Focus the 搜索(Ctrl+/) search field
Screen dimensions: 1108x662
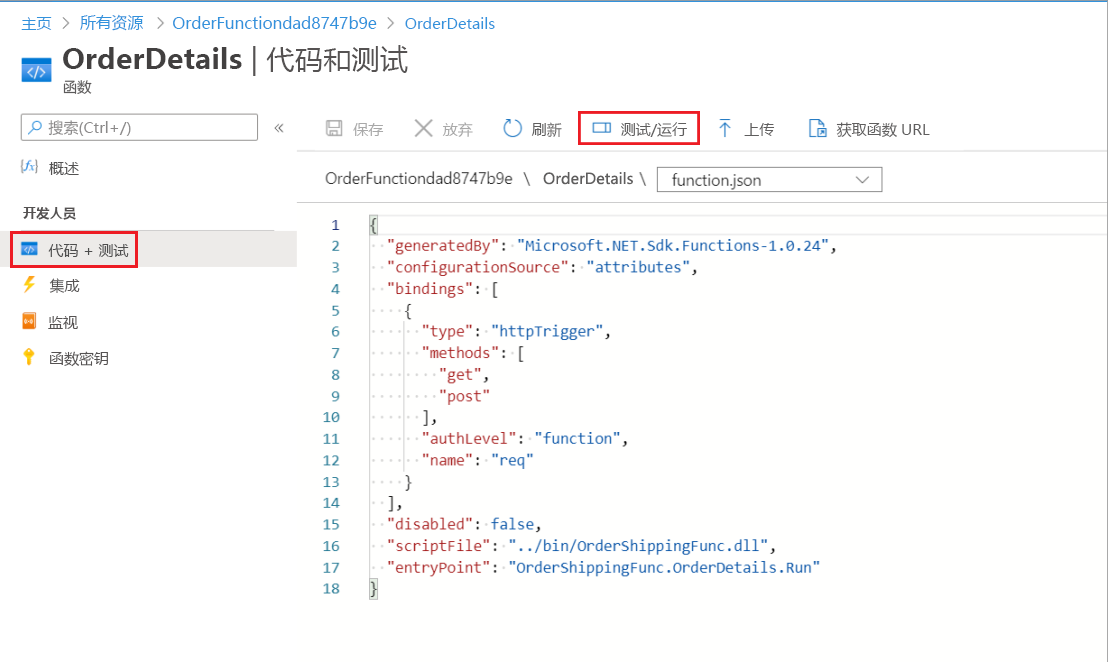pos(139,127)
